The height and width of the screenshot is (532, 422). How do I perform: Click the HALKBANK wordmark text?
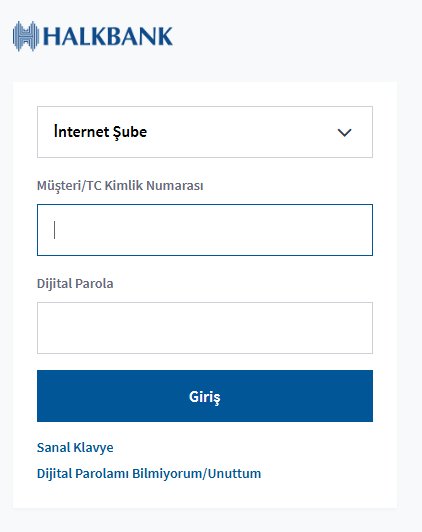pos(108,36)
